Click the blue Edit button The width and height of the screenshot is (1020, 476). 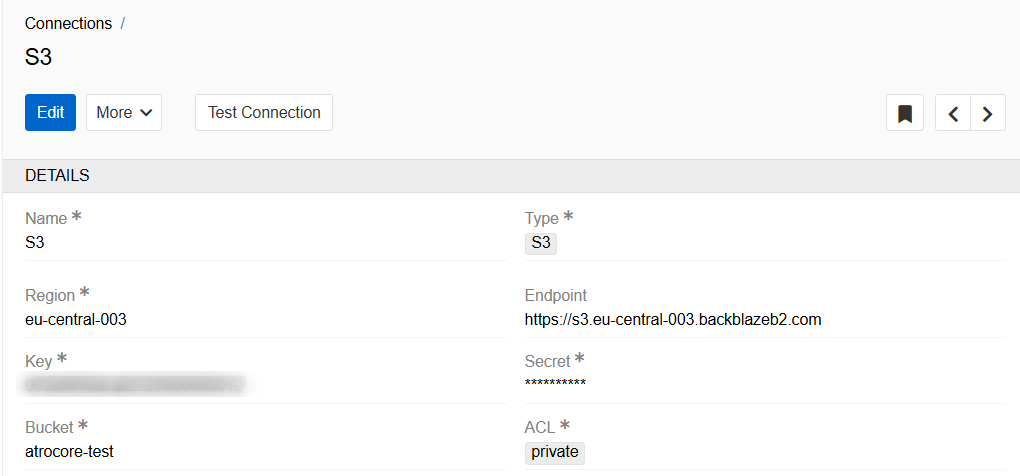(50, 113)
